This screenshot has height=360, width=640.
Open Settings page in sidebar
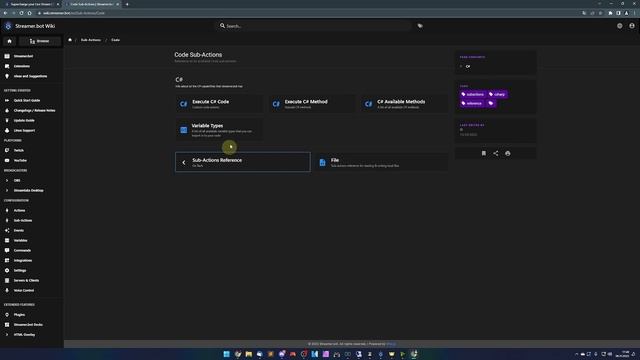[31, 270]
